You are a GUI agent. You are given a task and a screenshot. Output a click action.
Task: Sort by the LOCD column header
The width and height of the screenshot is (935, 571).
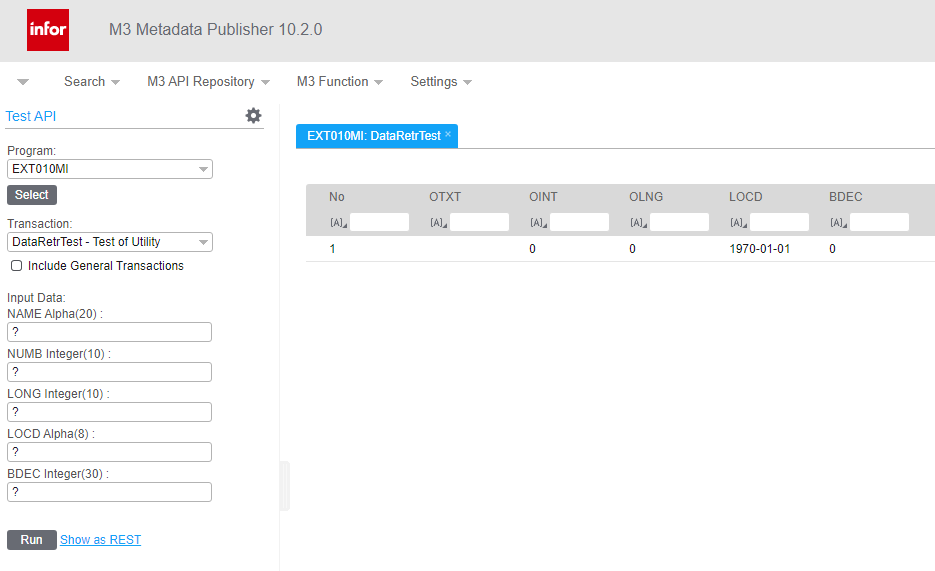tap(745, 197)
